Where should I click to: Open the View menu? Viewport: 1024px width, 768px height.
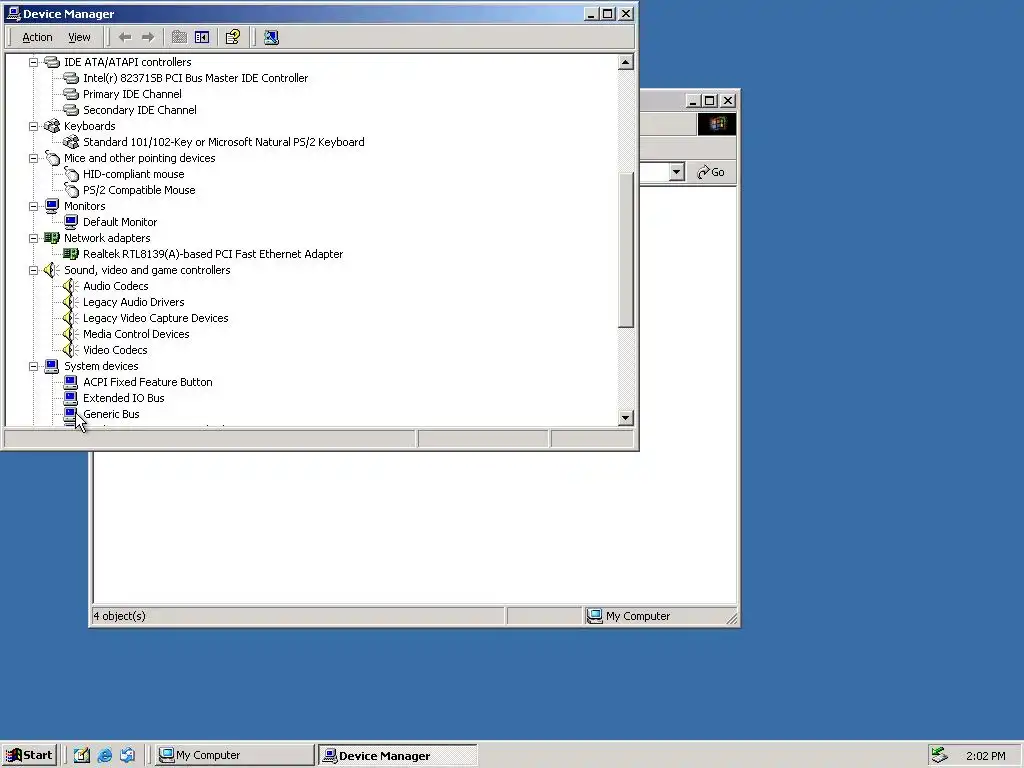coord(79,37)
